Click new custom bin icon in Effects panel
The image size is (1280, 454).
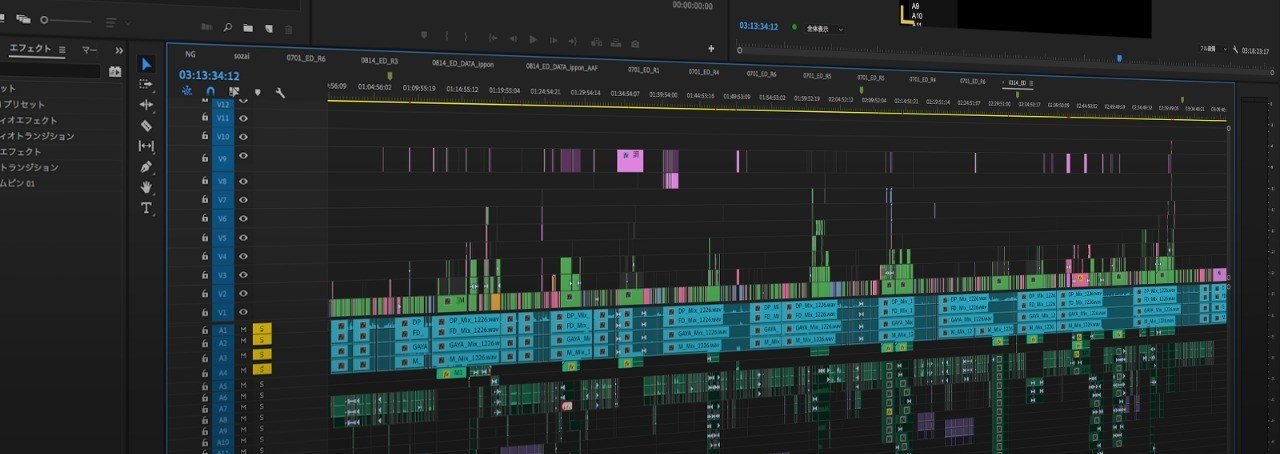click(115, 72)
